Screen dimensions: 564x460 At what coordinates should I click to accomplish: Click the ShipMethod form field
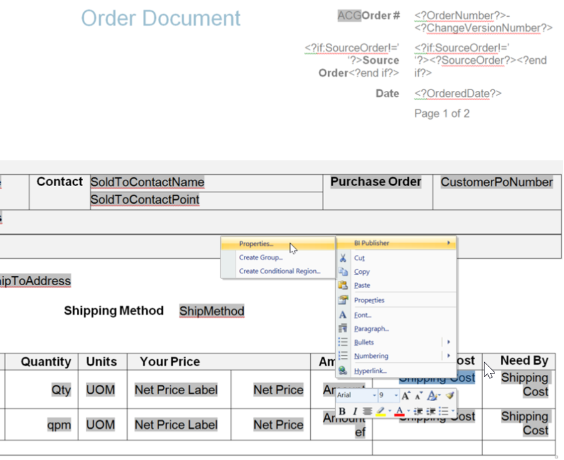click(x=212, y=311)
